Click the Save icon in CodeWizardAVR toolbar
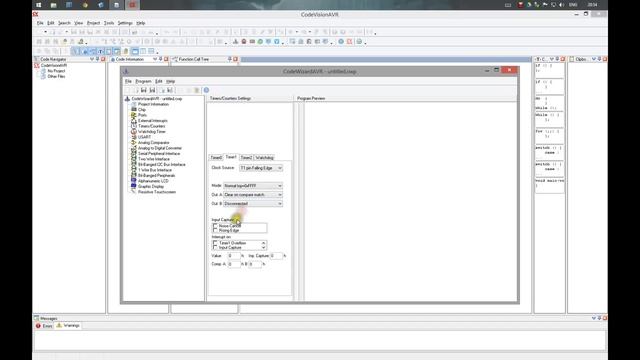640x360 pixels. (x=144, y=90)
